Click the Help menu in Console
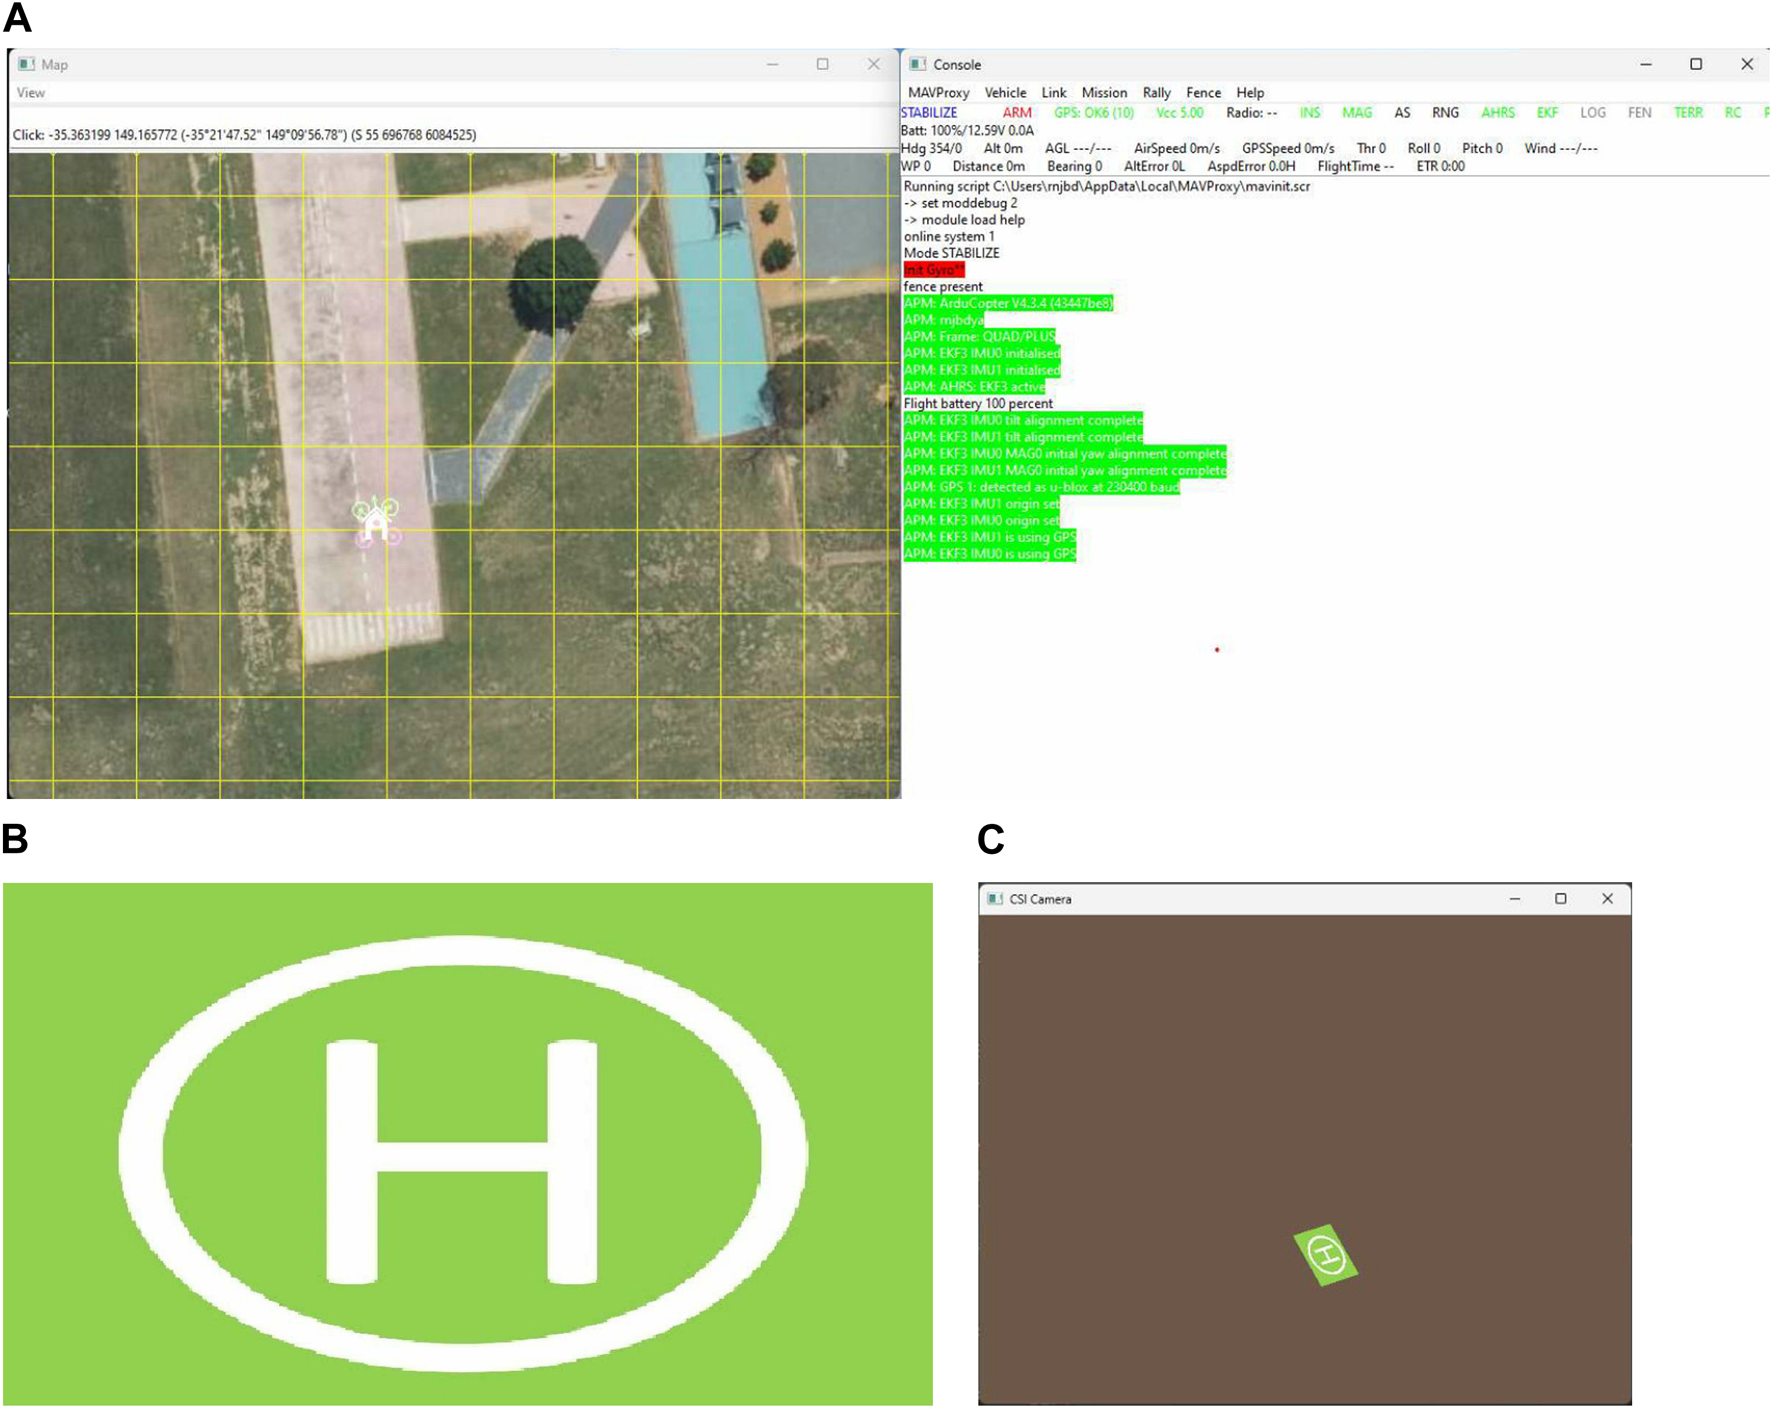The image size is (1772, 1408). click(x=1250, y=93)
